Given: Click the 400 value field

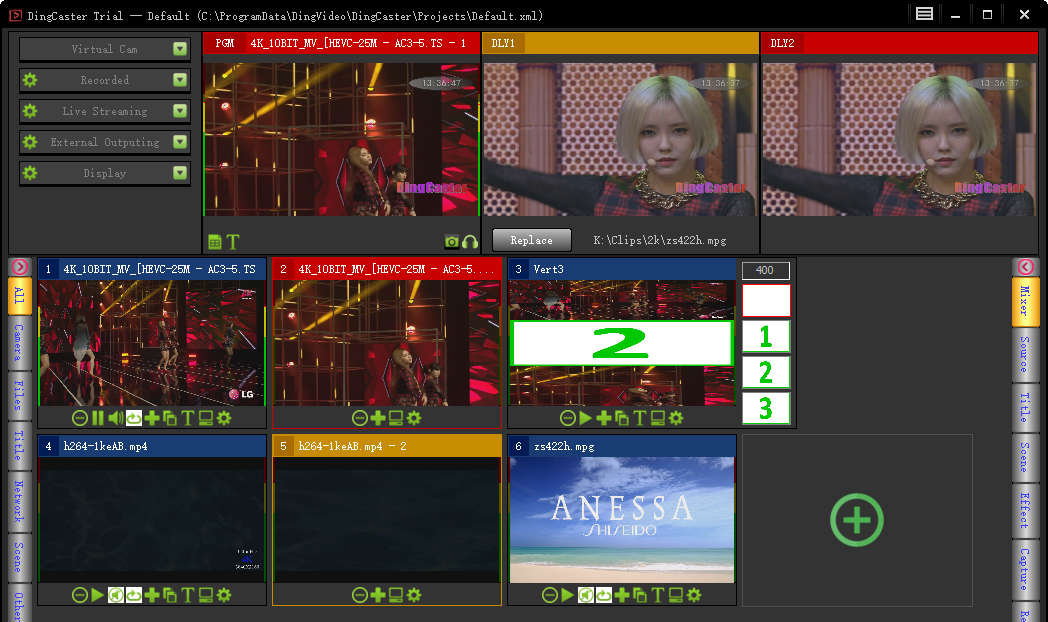Looking at the screenshot, I should pos(766,270).
